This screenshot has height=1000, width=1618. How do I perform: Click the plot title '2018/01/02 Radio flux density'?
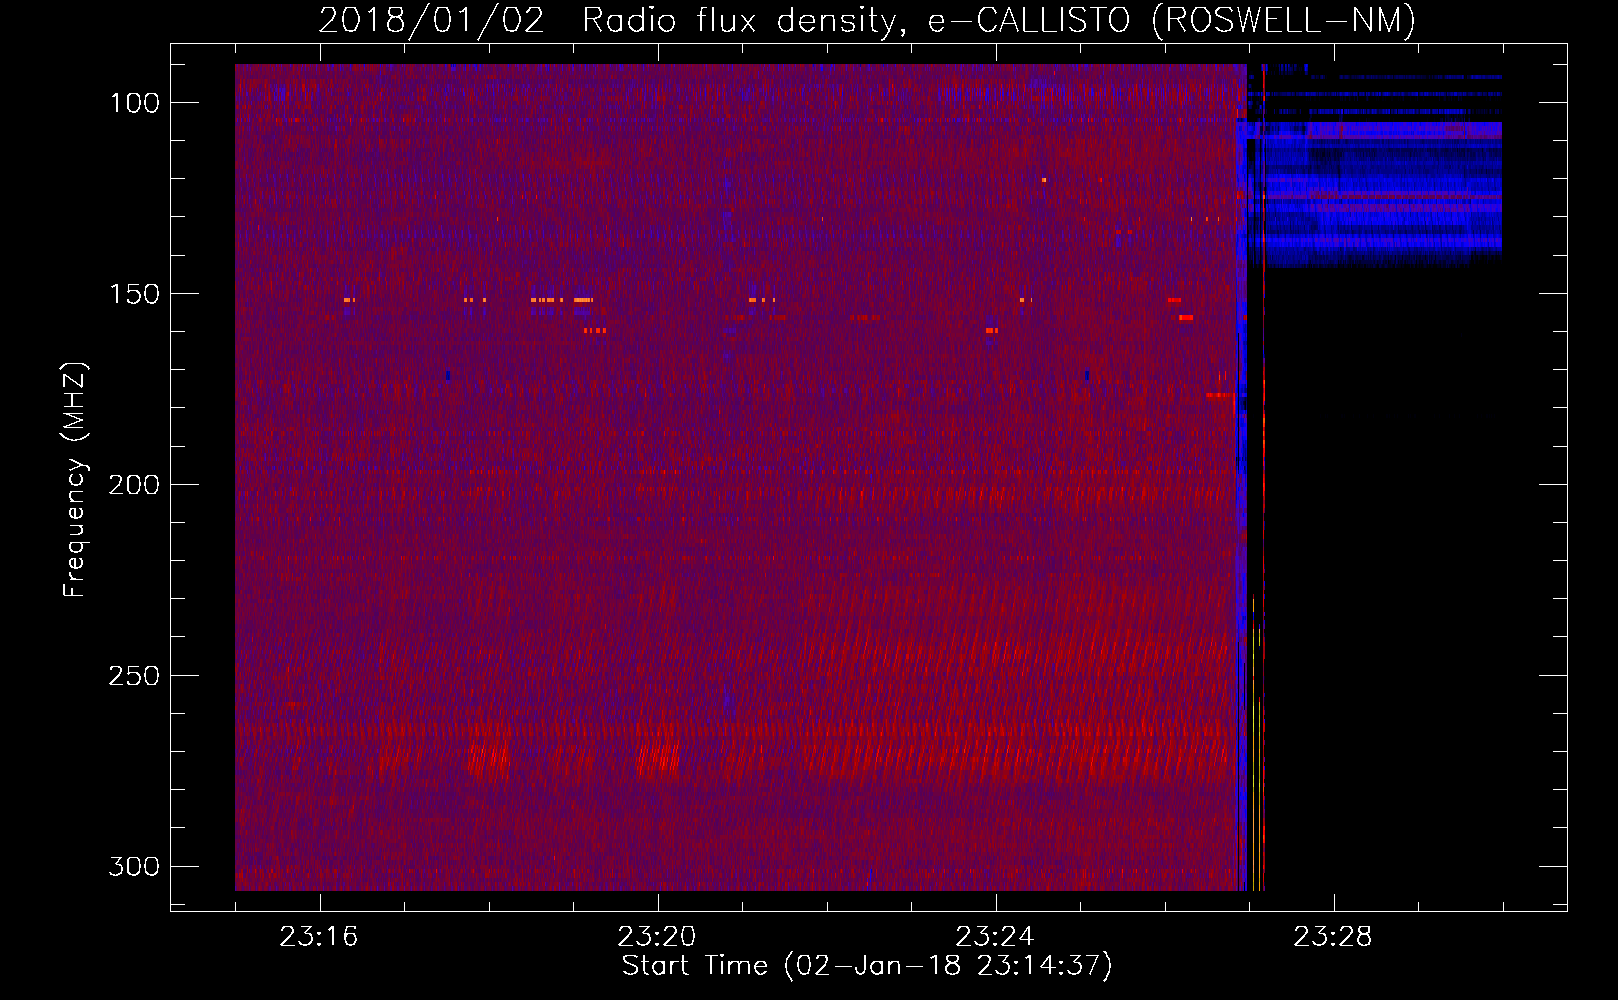(866, 20)
